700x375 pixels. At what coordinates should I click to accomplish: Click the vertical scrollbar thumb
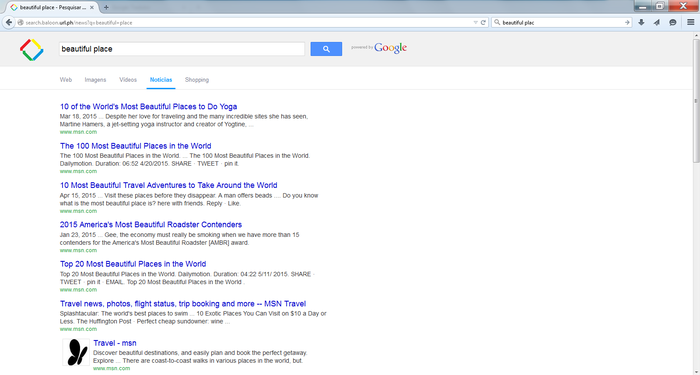[696, 102]
